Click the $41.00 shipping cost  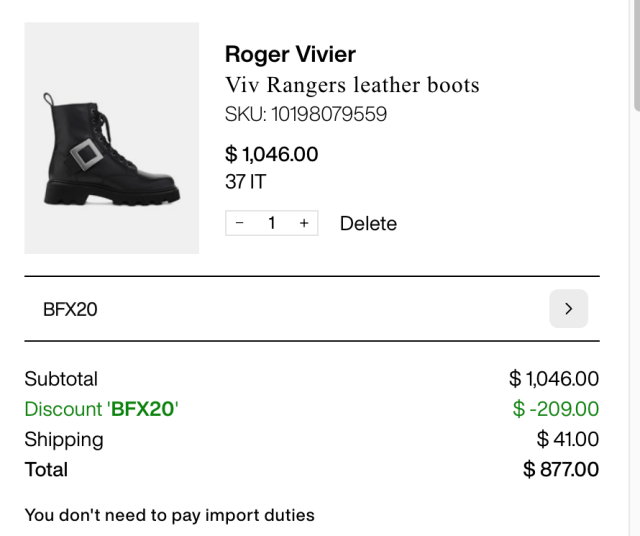[x=567, y=439]
